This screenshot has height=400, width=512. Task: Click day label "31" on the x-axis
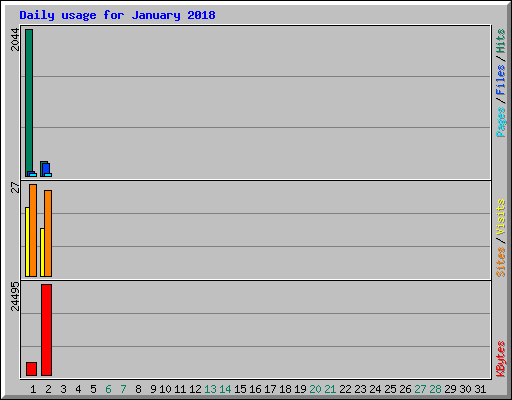click(480, 389)
